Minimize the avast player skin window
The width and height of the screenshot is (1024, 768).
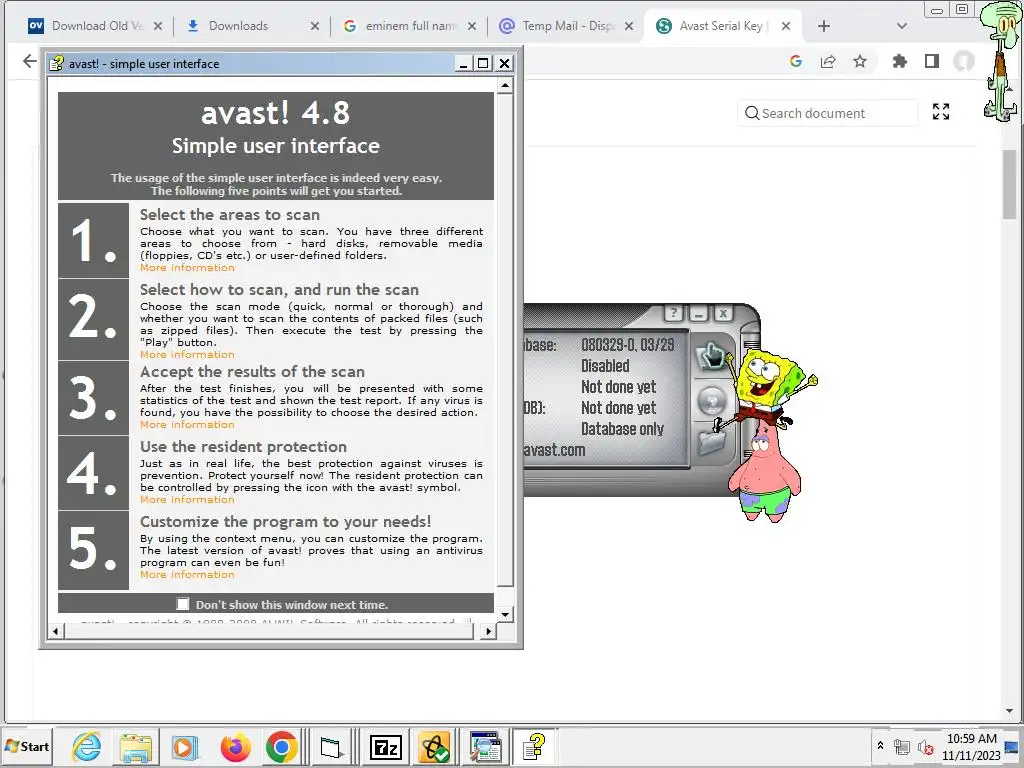coord(699,313)
